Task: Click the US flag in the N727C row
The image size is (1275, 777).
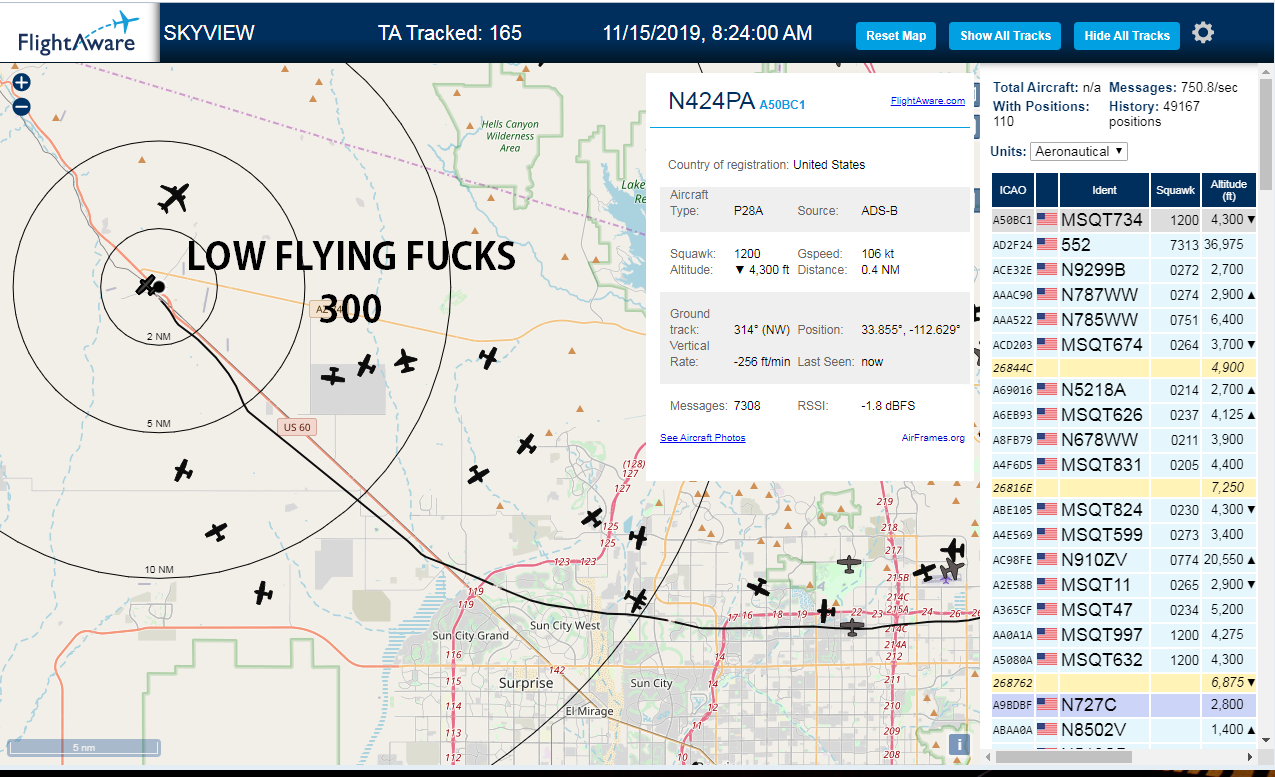Action: (1047, 704)
